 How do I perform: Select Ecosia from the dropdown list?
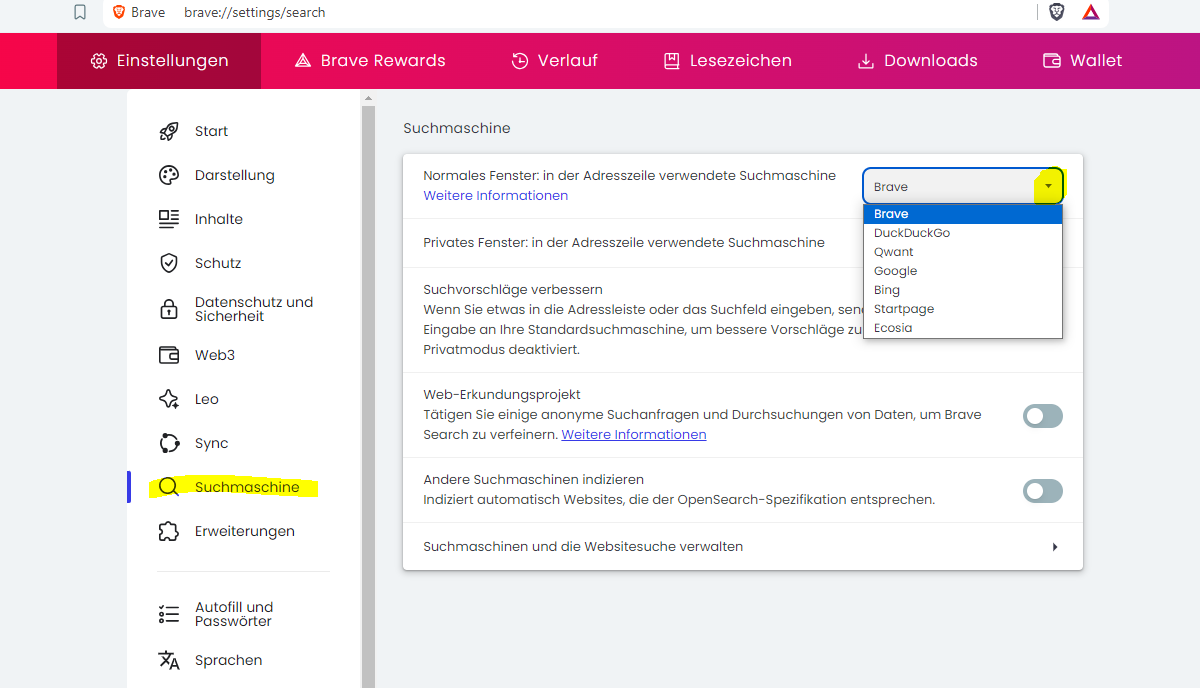[x=963, y=328]
